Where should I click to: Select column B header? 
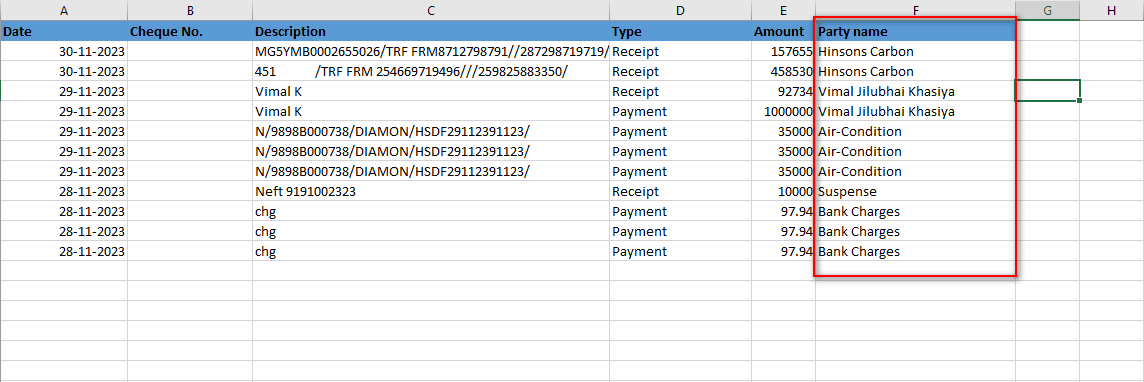point(190,10)
